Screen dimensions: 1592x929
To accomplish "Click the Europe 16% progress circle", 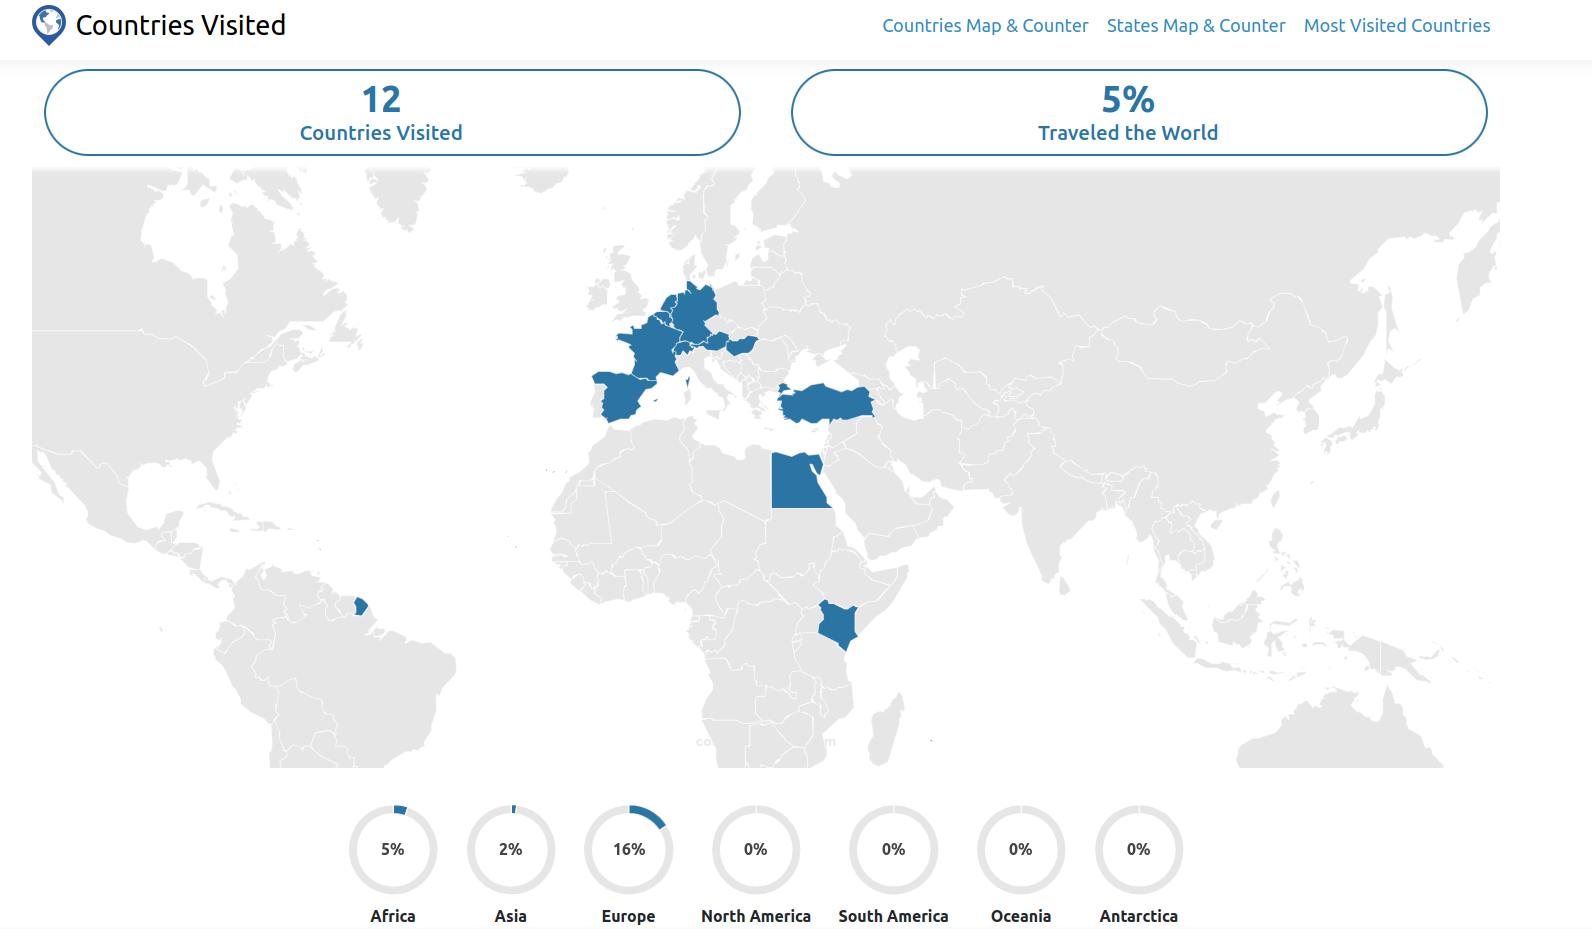I will click(x=628, y=849).
